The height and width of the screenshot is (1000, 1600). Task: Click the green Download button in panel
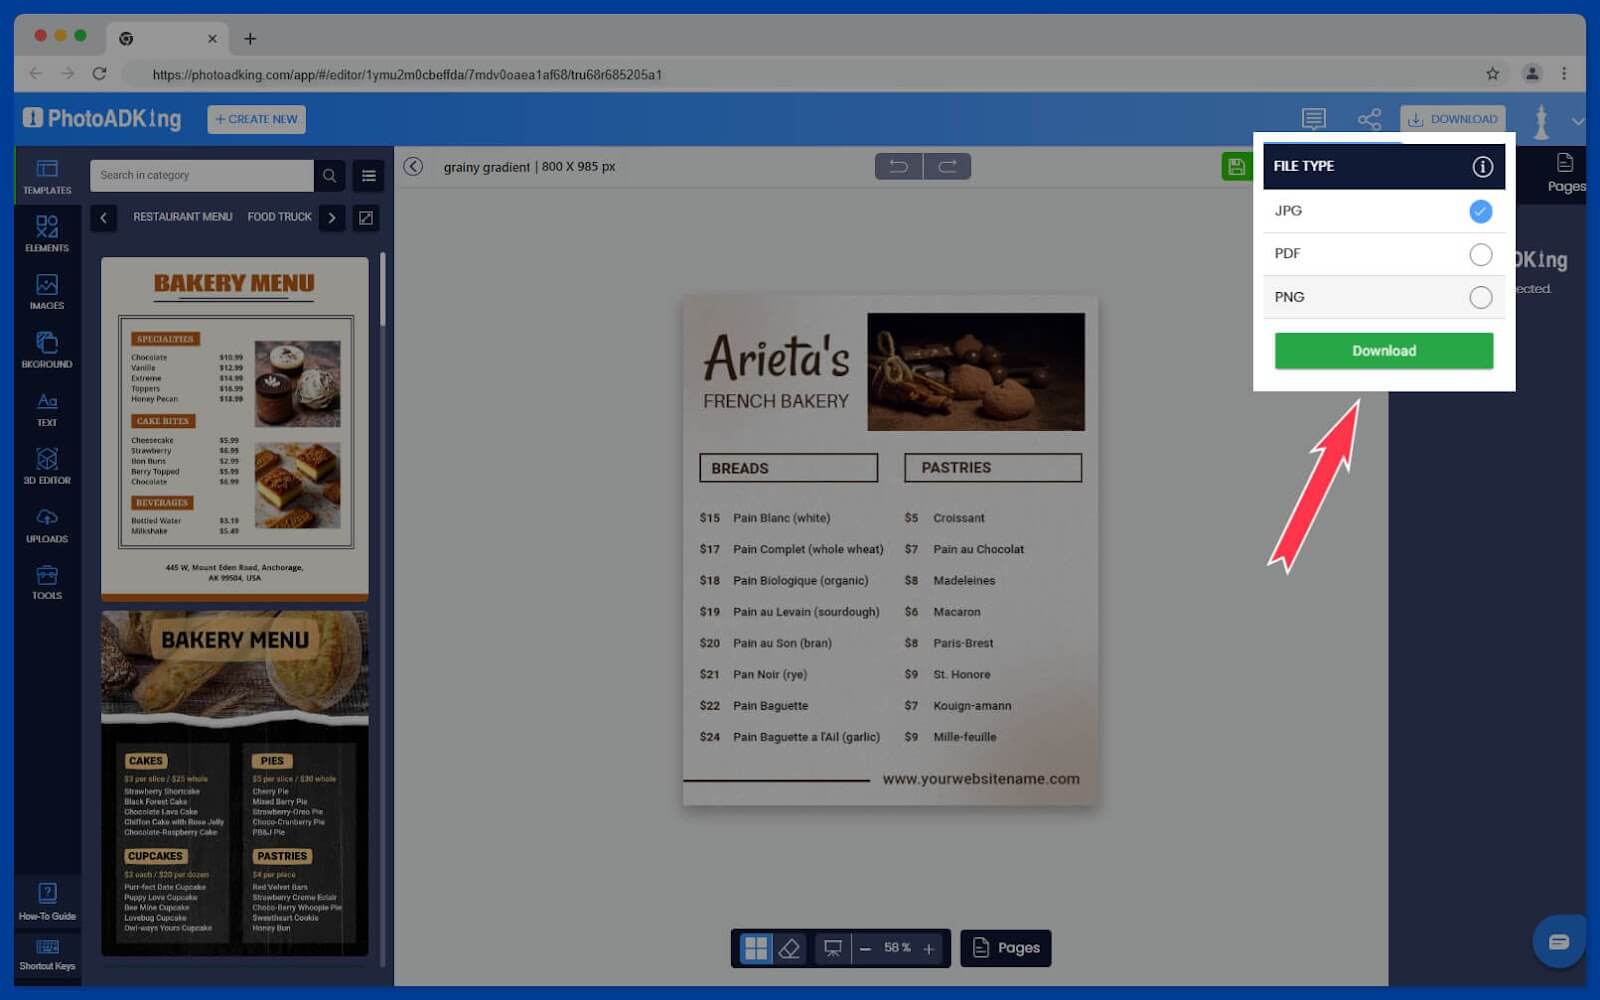(1383, 350)
